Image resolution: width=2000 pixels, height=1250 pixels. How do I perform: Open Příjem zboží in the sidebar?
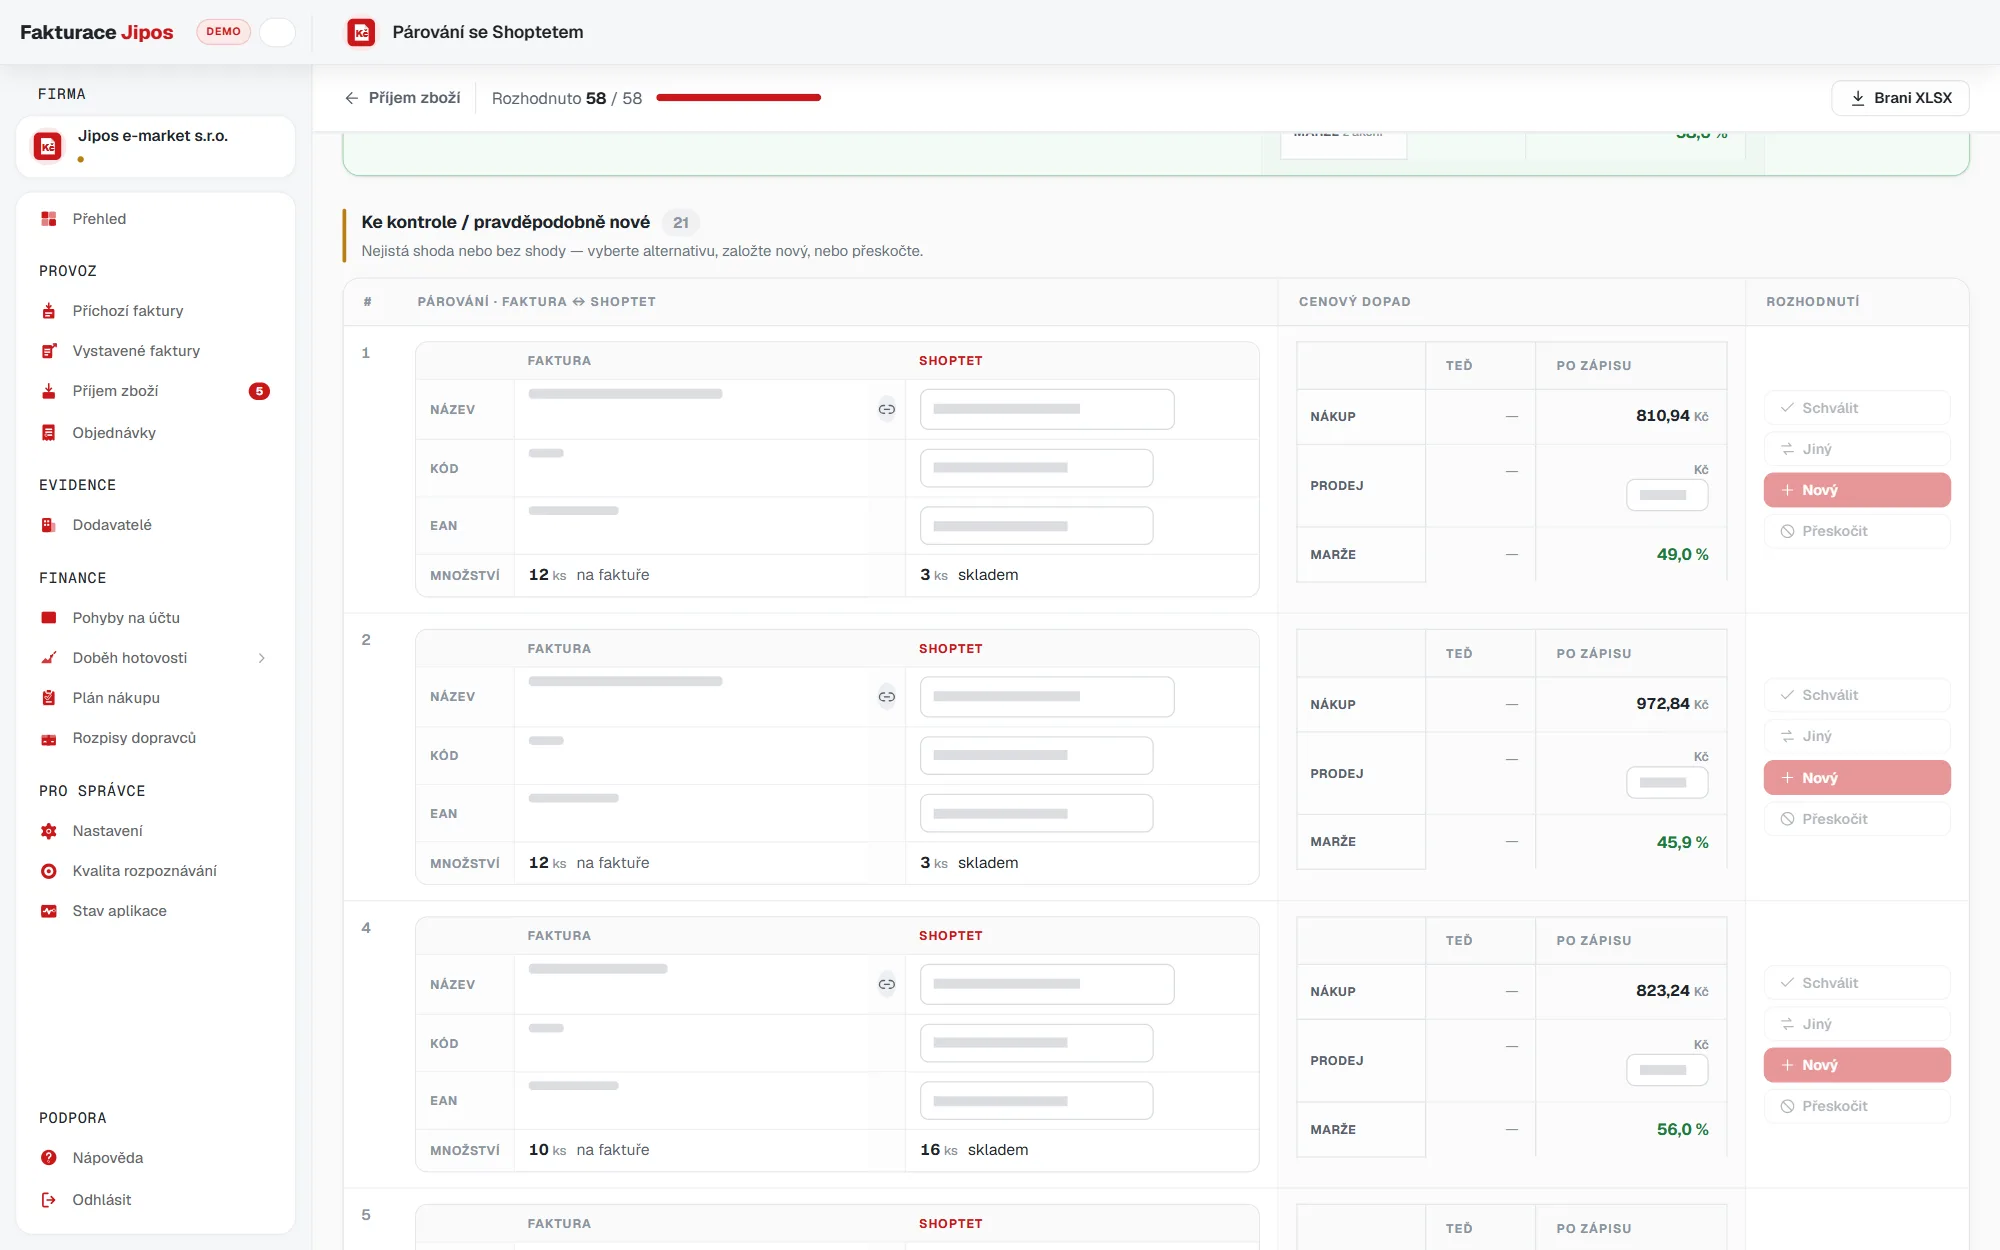(155, 391)
